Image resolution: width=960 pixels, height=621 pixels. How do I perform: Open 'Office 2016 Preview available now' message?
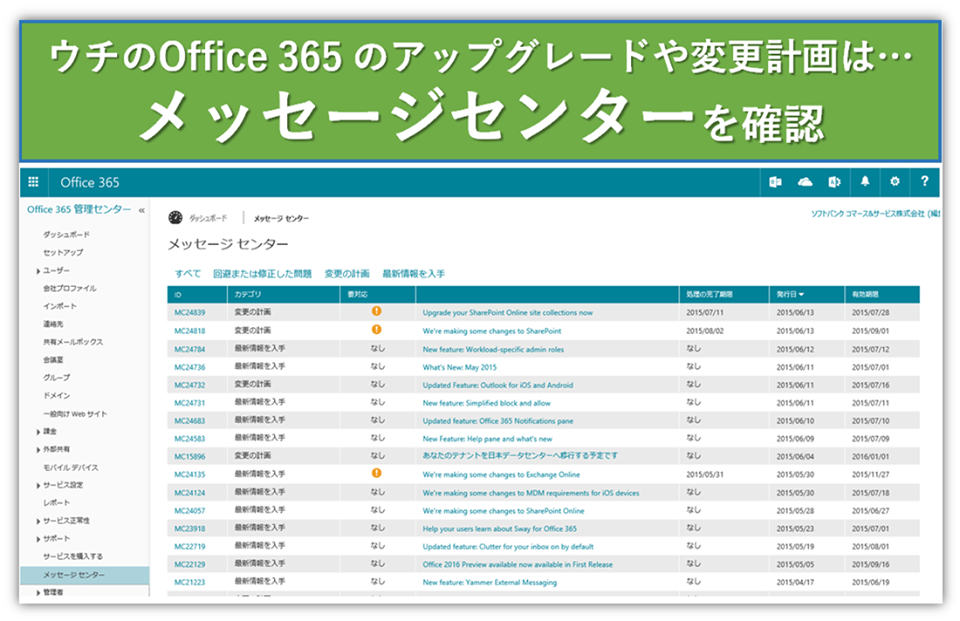pos(517,564)
